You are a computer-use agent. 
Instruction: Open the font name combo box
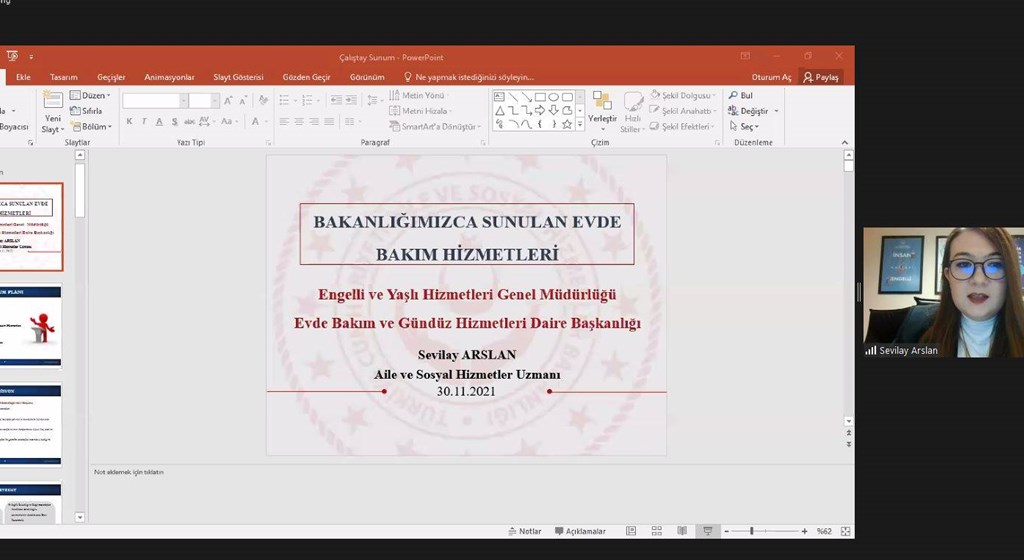click(x=155, y=101)
